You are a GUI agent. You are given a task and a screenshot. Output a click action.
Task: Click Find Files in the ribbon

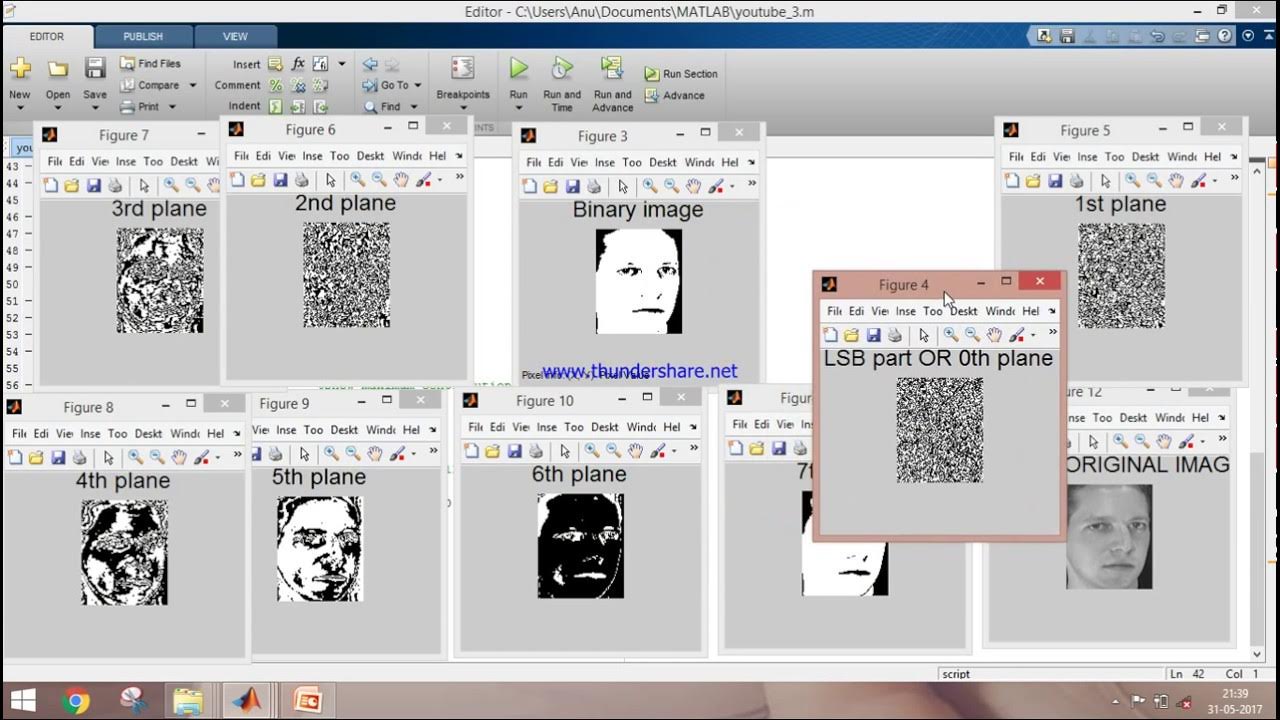coord(150,63)
